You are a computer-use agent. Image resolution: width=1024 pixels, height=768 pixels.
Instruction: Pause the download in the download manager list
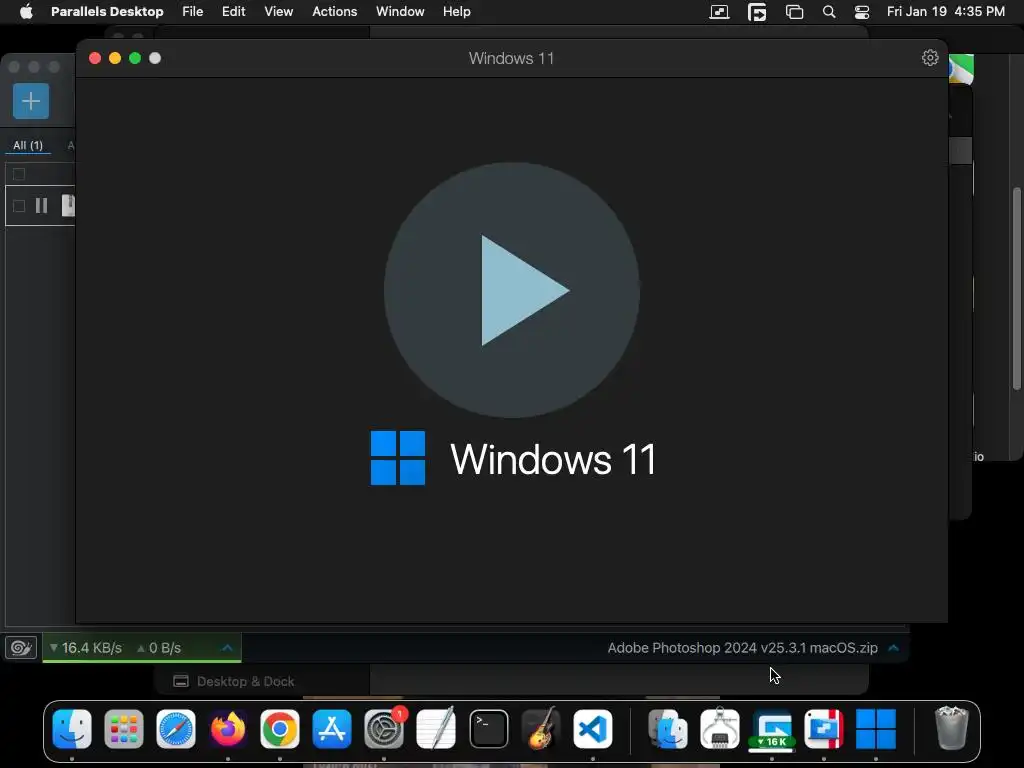click(41, 206)
